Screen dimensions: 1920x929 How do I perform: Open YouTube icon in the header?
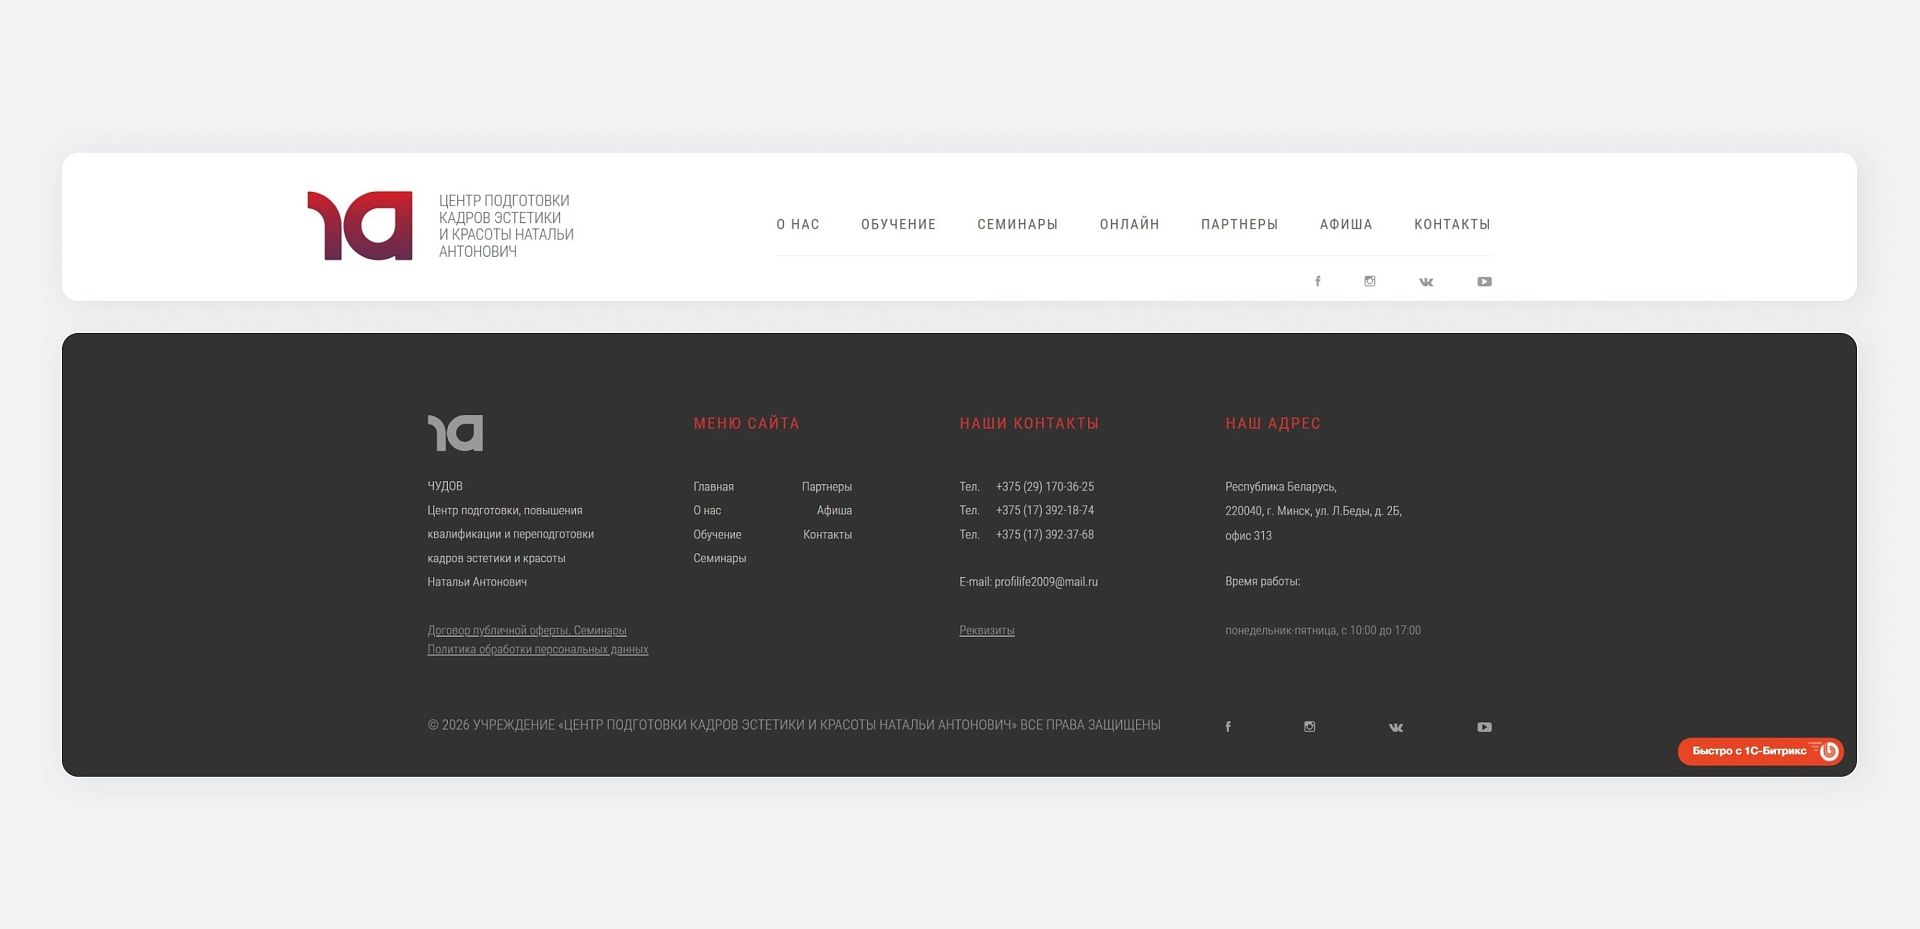tap(1484, 282)
